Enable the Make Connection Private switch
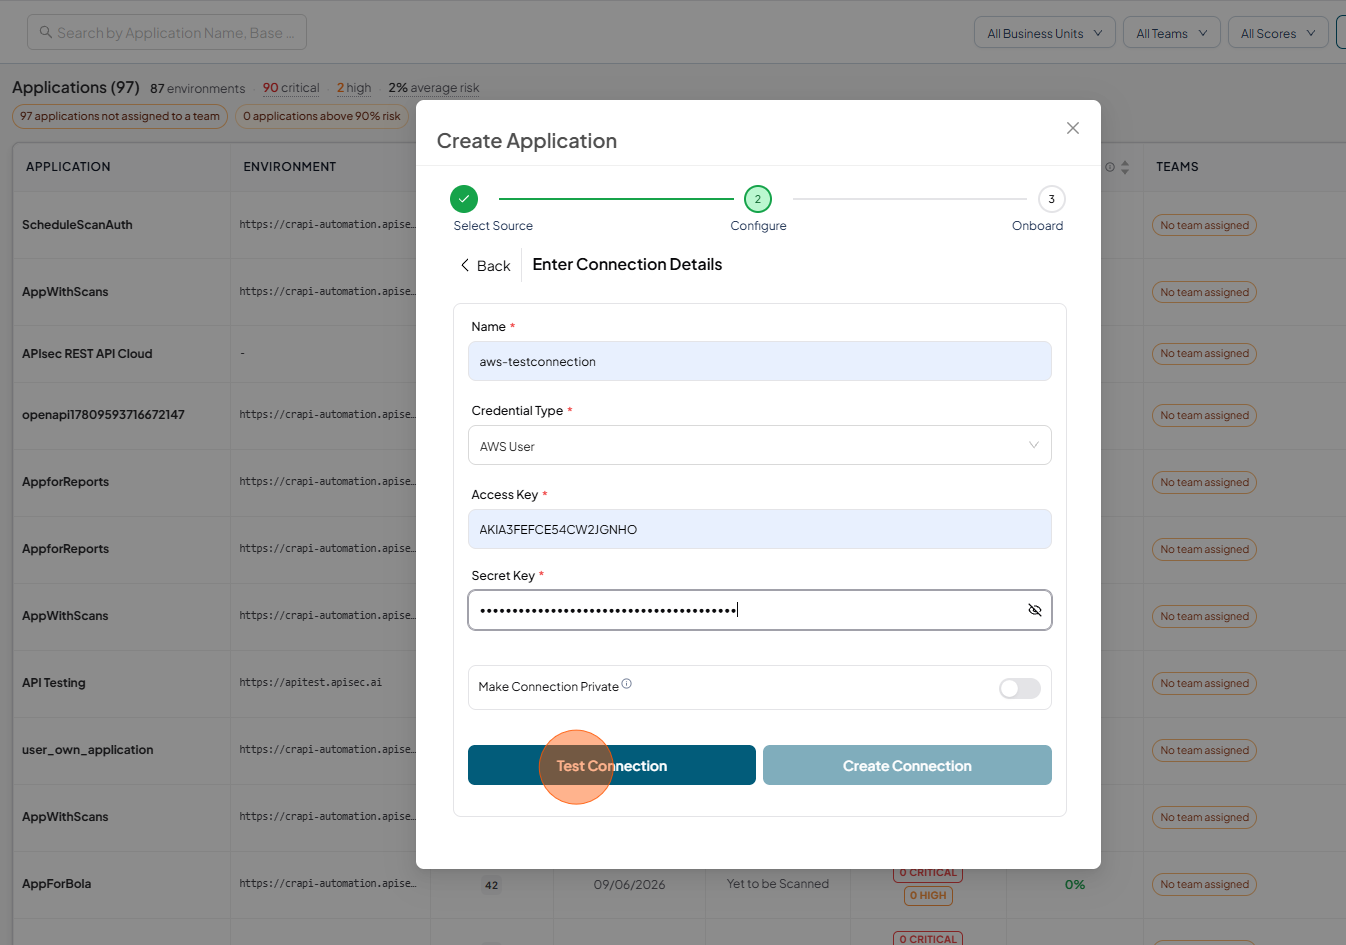The image size is (1346, 945). tap(1020, 688)
